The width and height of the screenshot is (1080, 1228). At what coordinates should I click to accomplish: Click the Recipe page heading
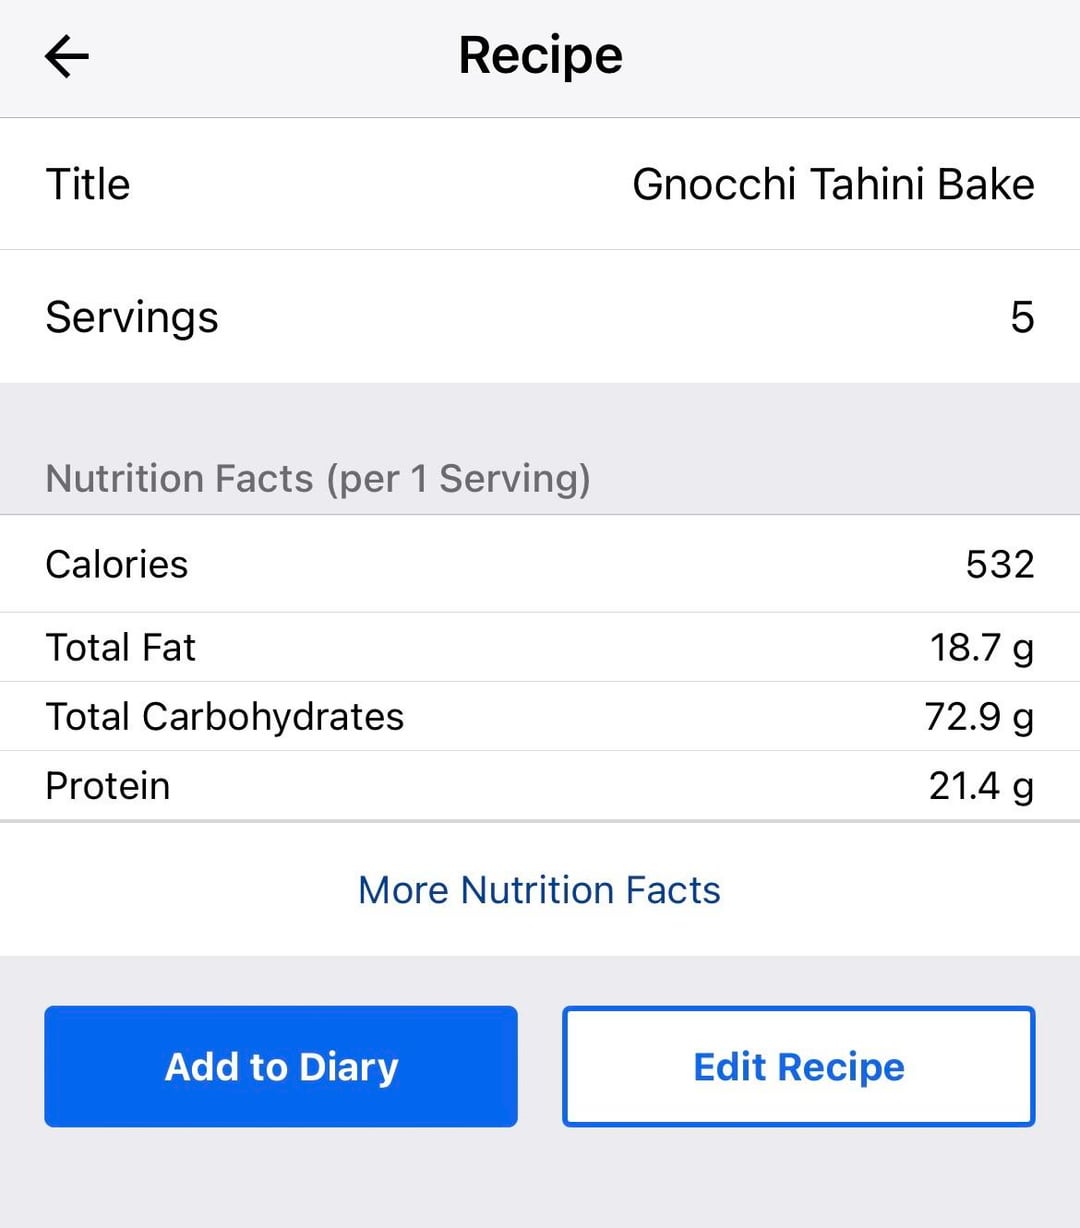point(540,56)
